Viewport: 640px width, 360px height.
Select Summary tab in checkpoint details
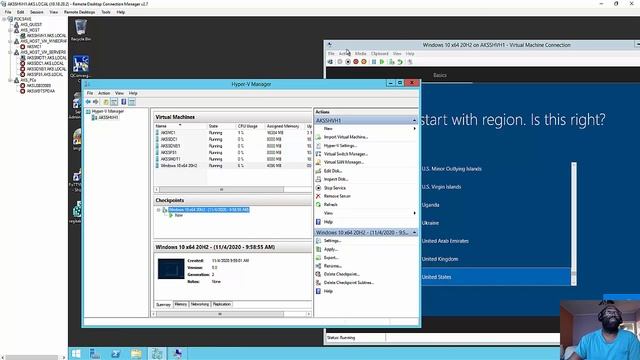[x=163, y=304]
